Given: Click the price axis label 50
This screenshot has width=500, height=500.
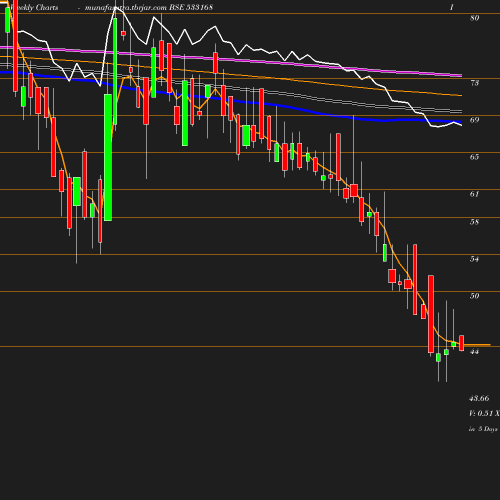Looking at the screenshot, I should pos(475,296).
